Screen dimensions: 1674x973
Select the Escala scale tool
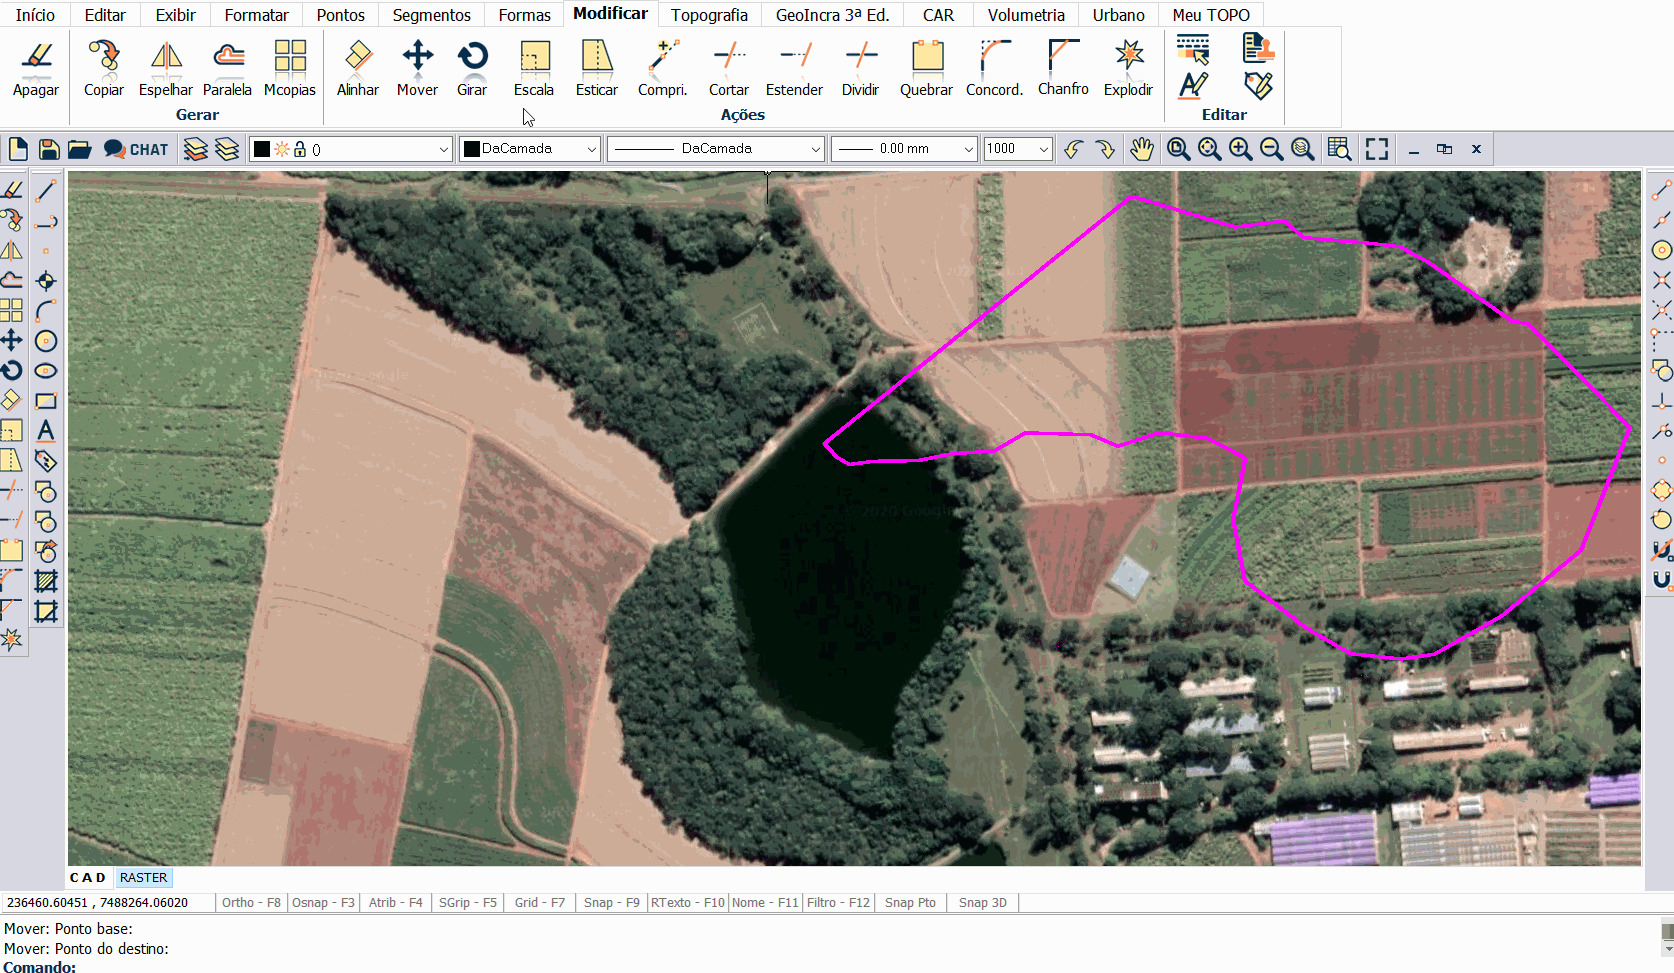point(534,68)
